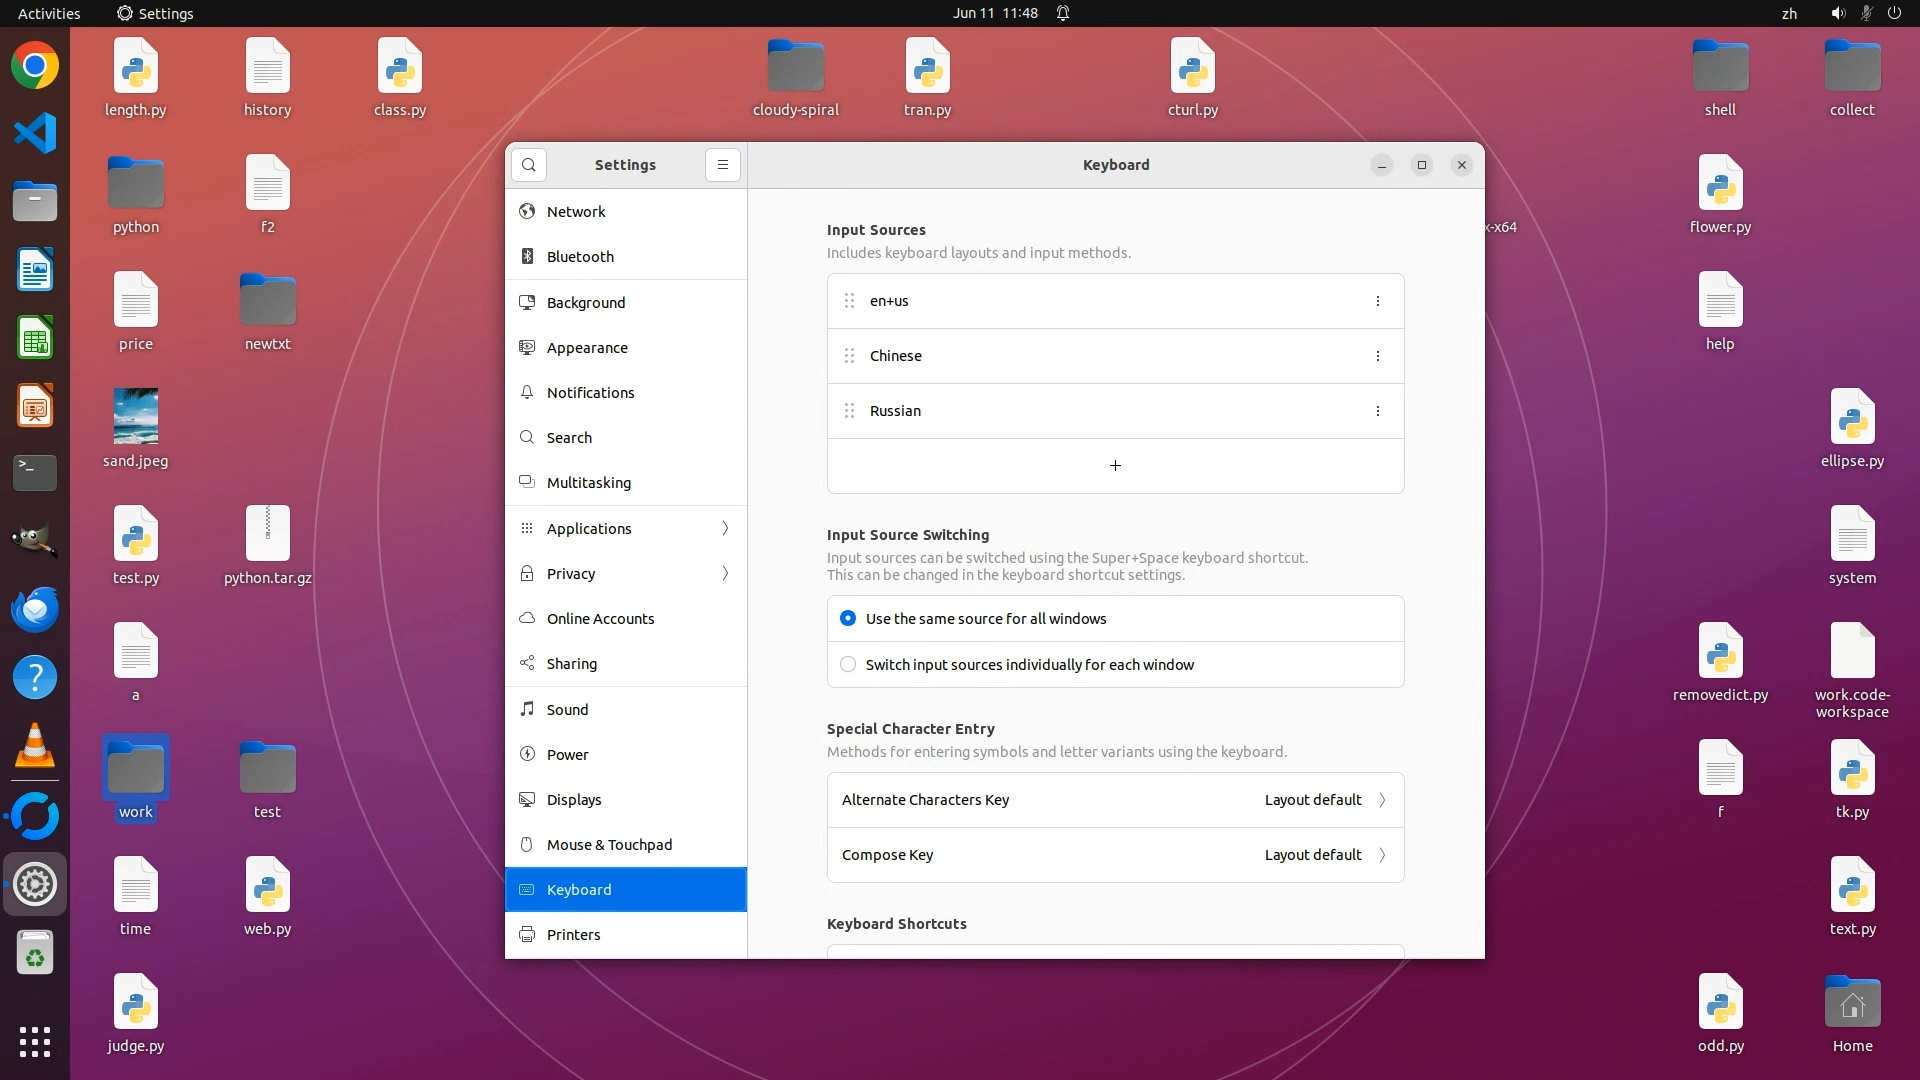Select Use the same source for all windows

coord(848,619)
